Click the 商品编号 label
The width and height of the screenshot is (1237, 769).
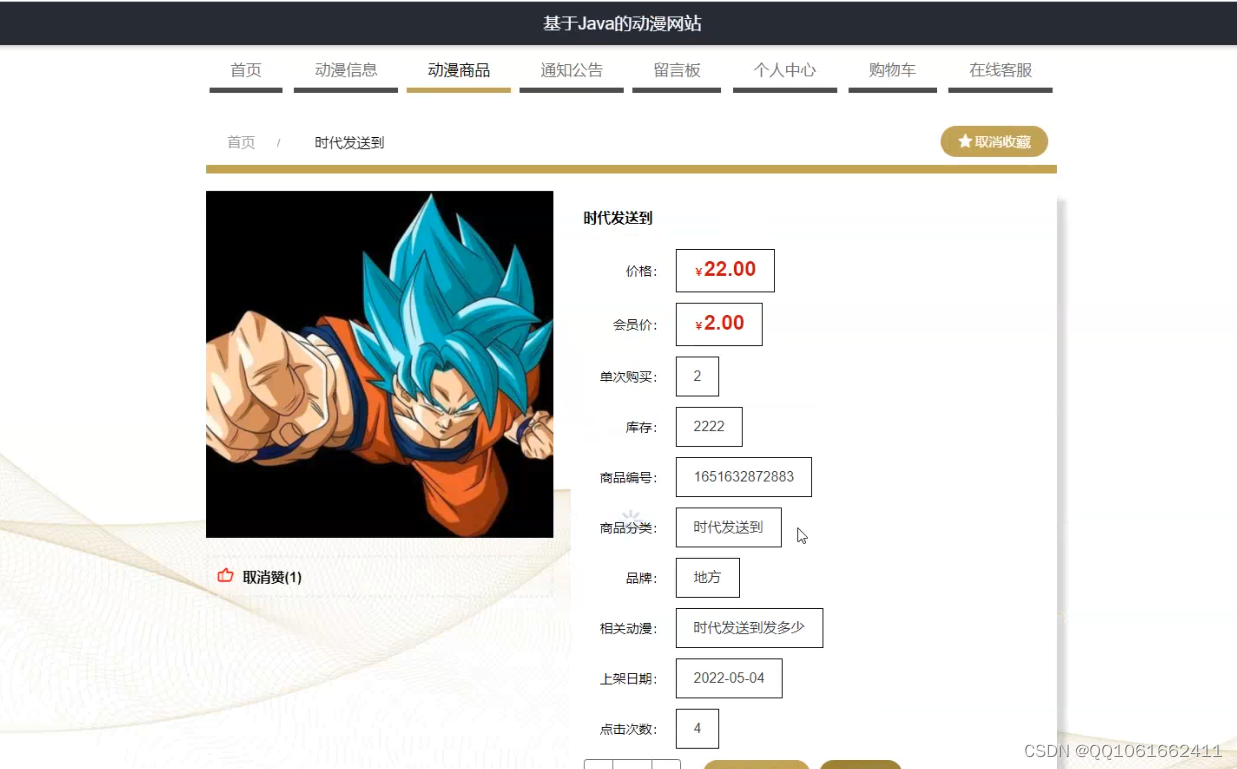click(629, 478)
